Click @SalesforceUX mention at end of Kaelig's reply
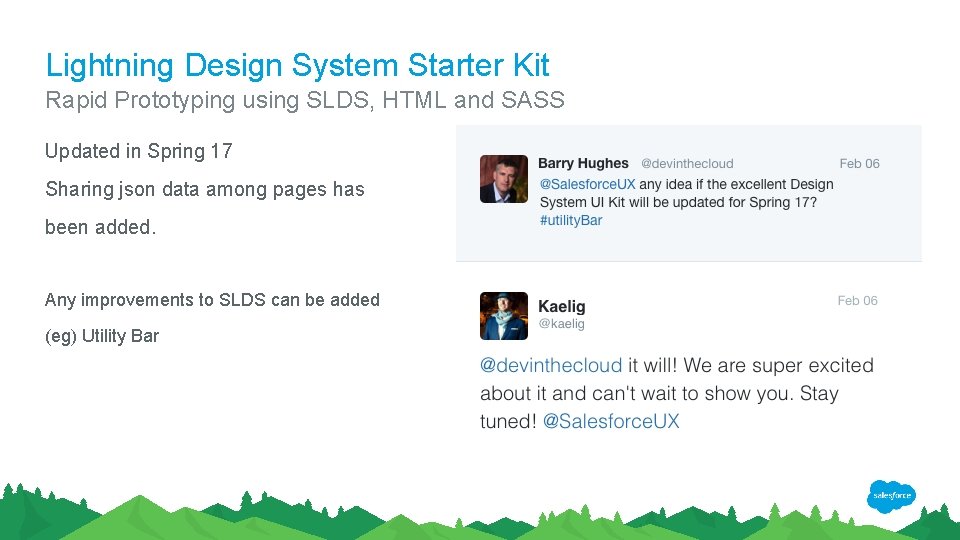The width and height of the screenshot is (960, 540). [611, 421]
